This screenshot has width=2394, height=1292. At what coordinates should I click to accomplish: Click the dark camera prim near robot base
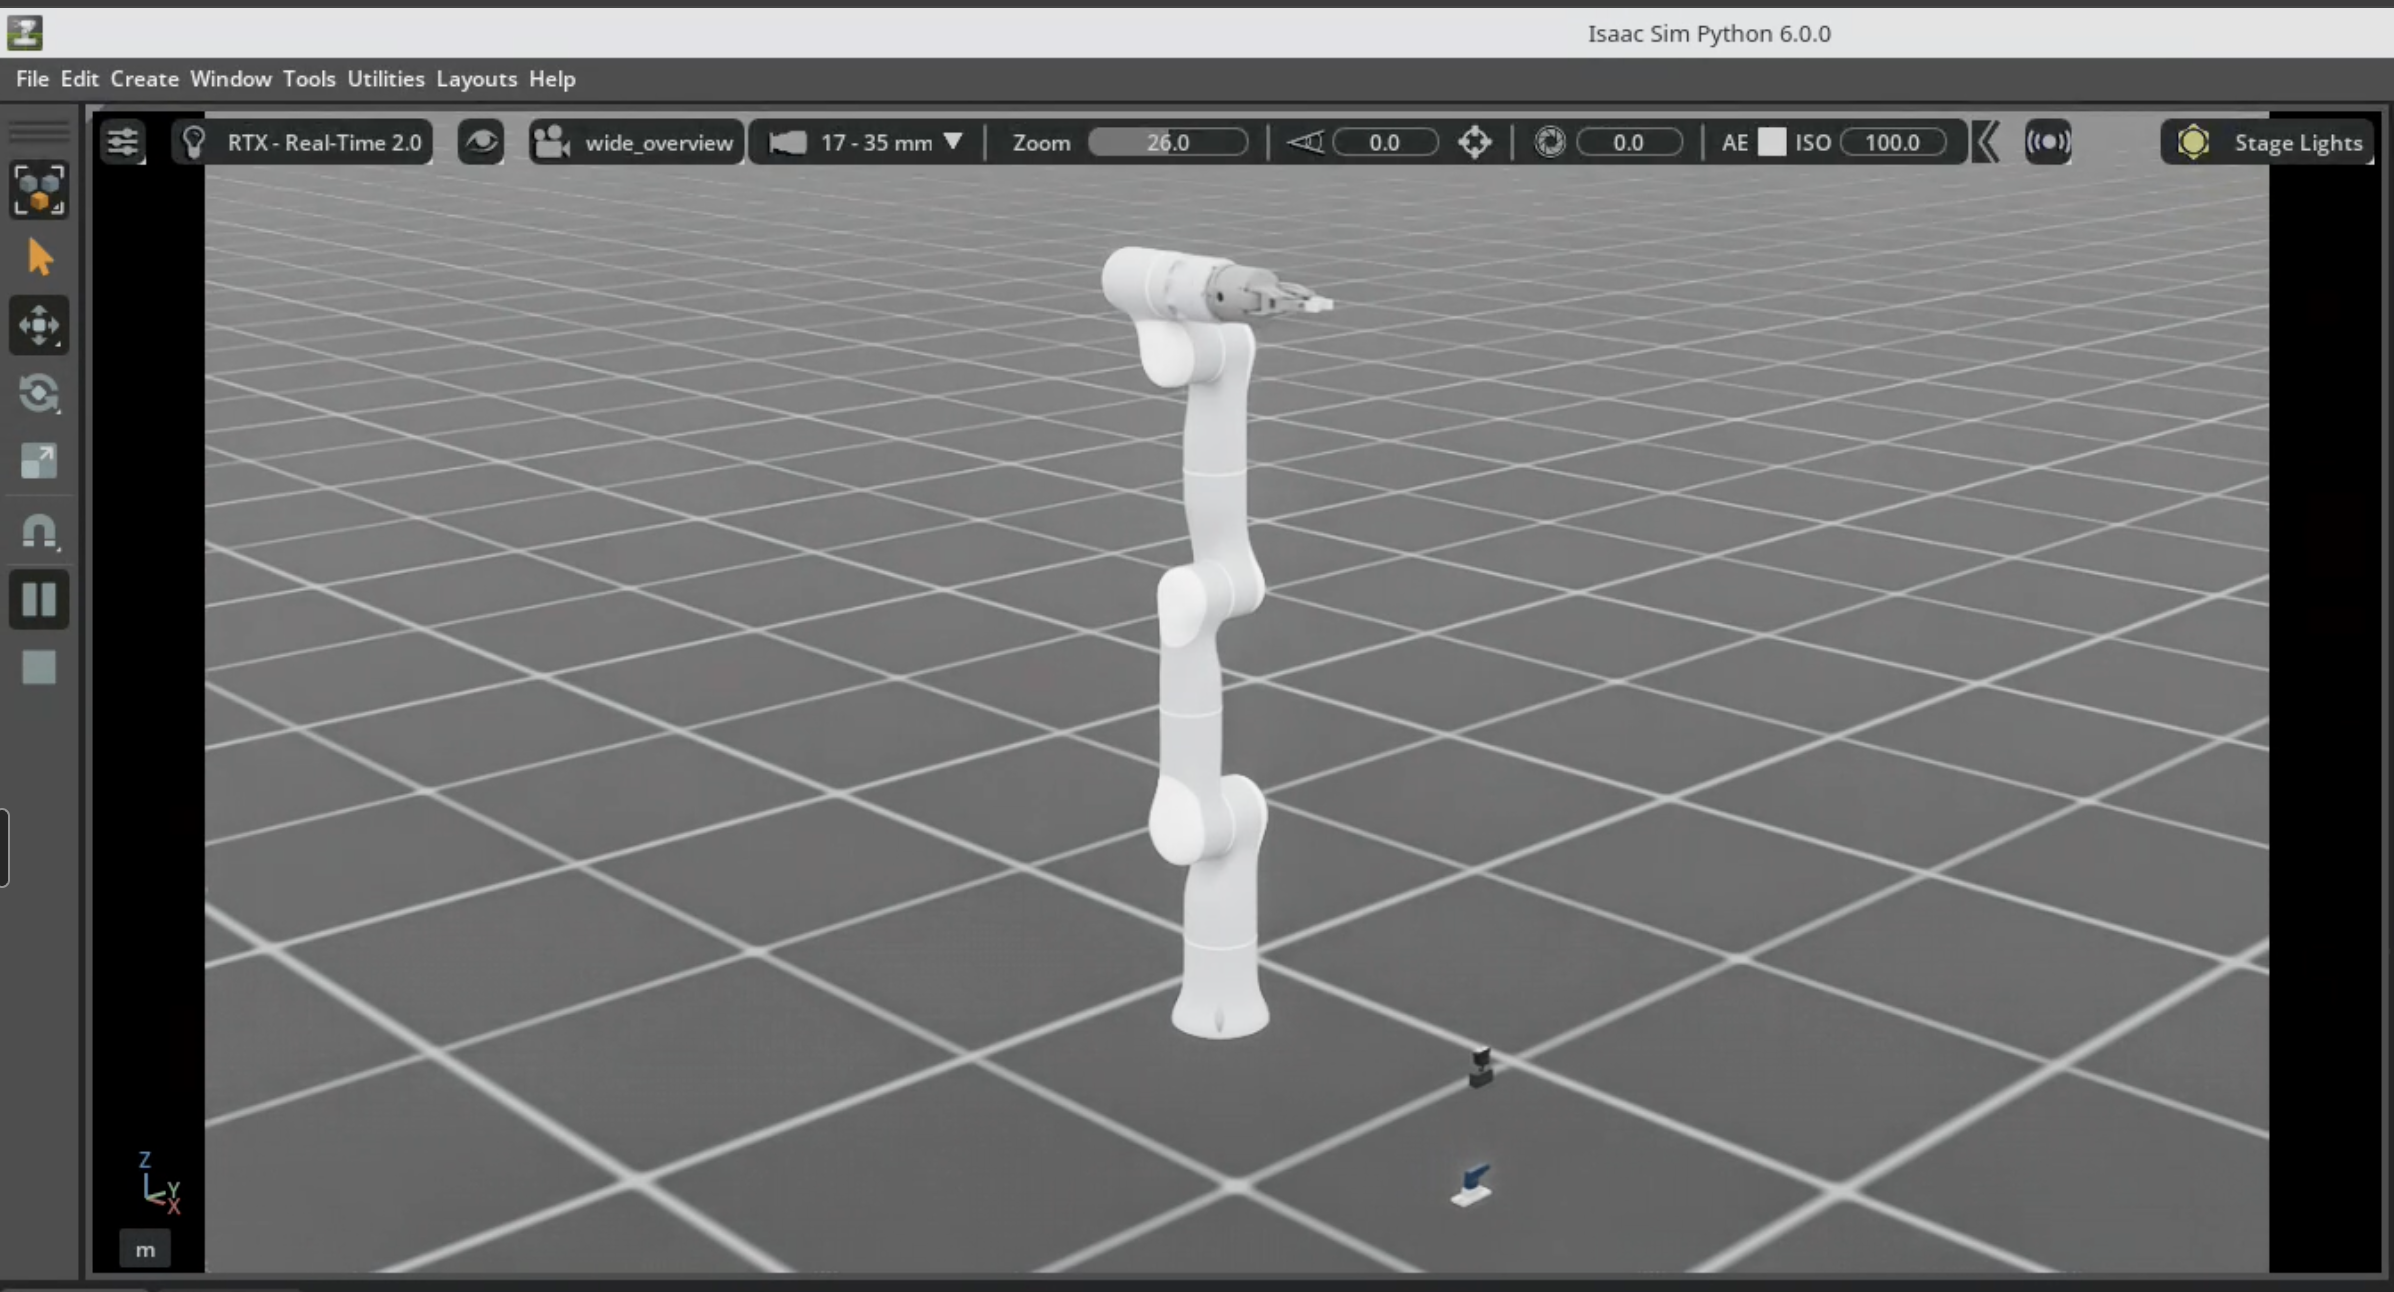point(1481,1068)
